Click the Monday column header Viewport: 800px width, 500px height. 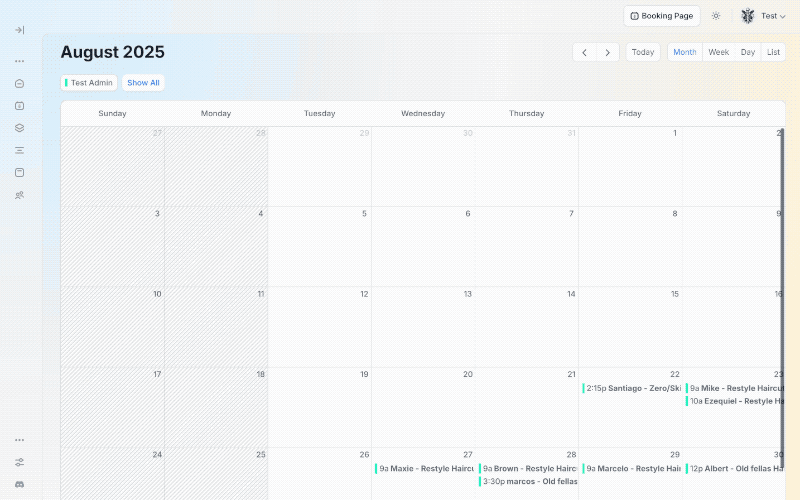[216, 113]
